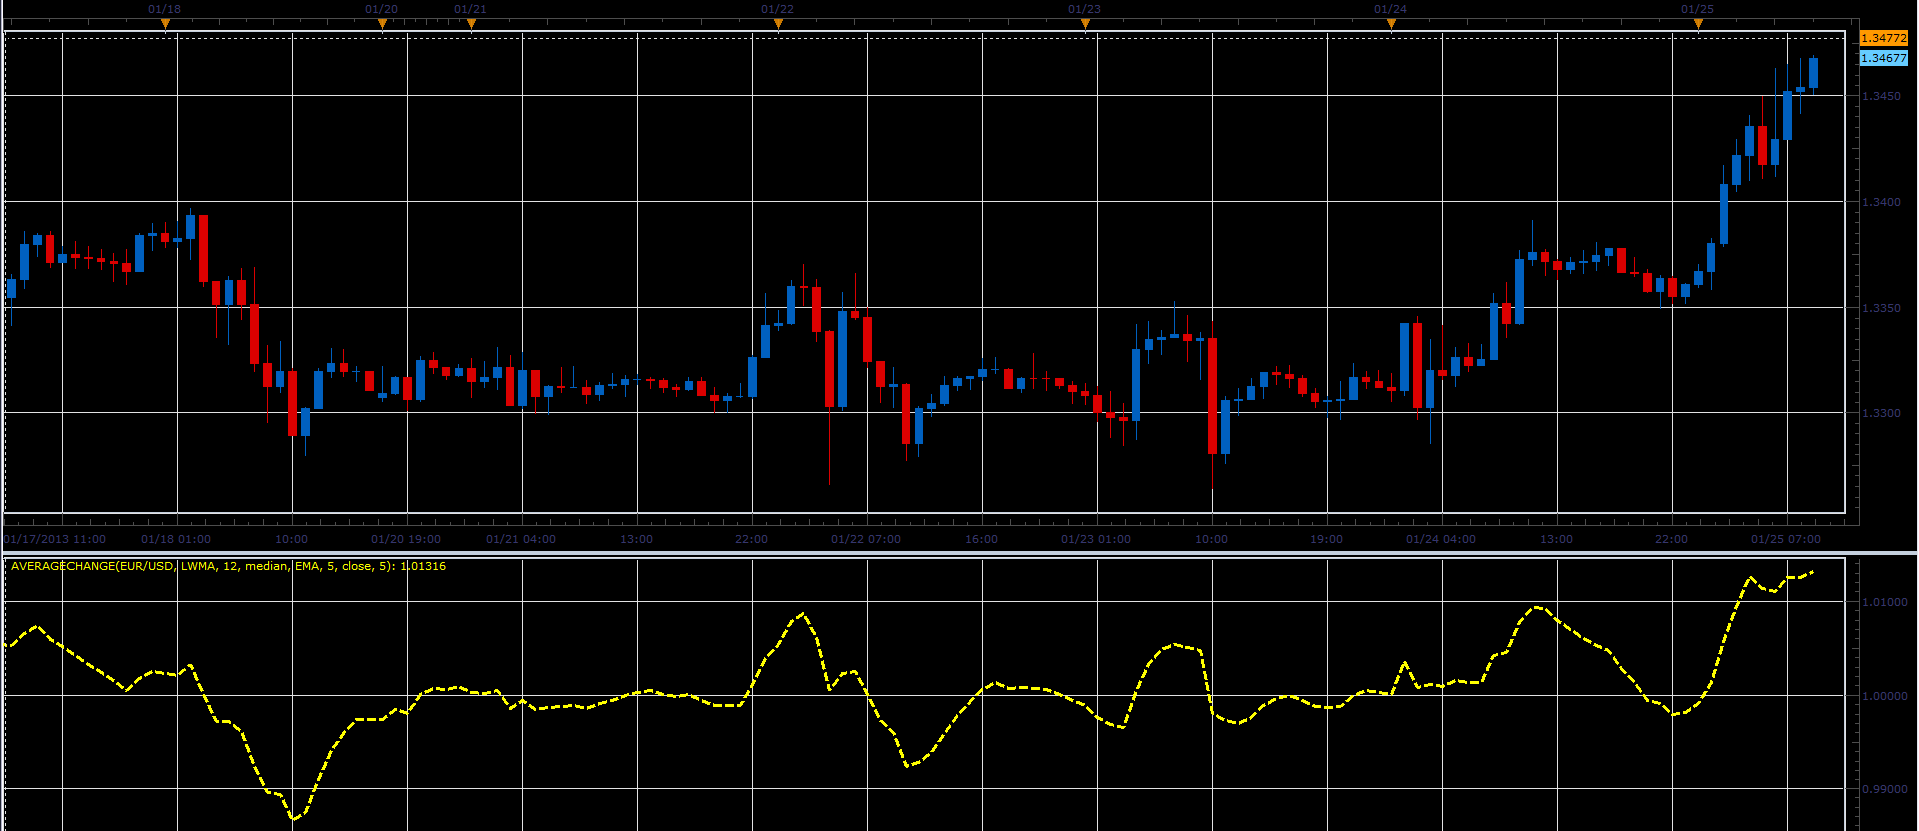Click the 01/18 01:00 time axis label

[x=176, y=539]
